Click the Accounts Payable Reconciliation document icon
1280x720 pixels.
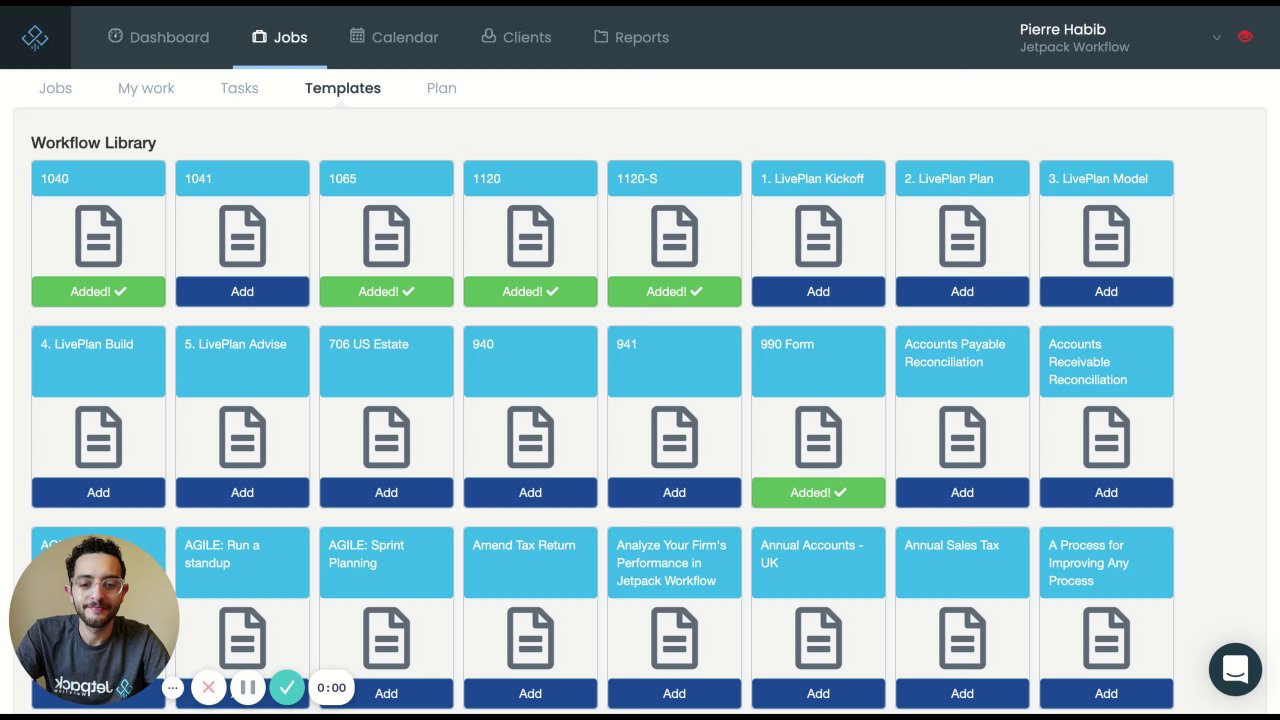point(962,437)
